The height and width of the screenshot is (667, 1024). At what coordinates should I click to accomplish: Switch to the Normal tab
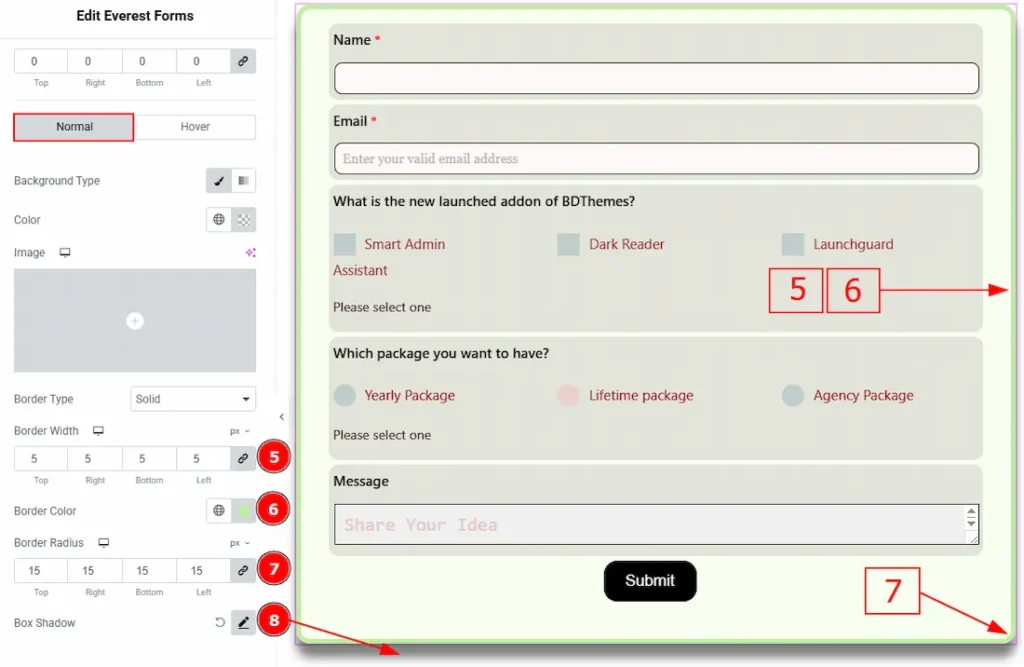pyautogui.click(x=74, y=127)
